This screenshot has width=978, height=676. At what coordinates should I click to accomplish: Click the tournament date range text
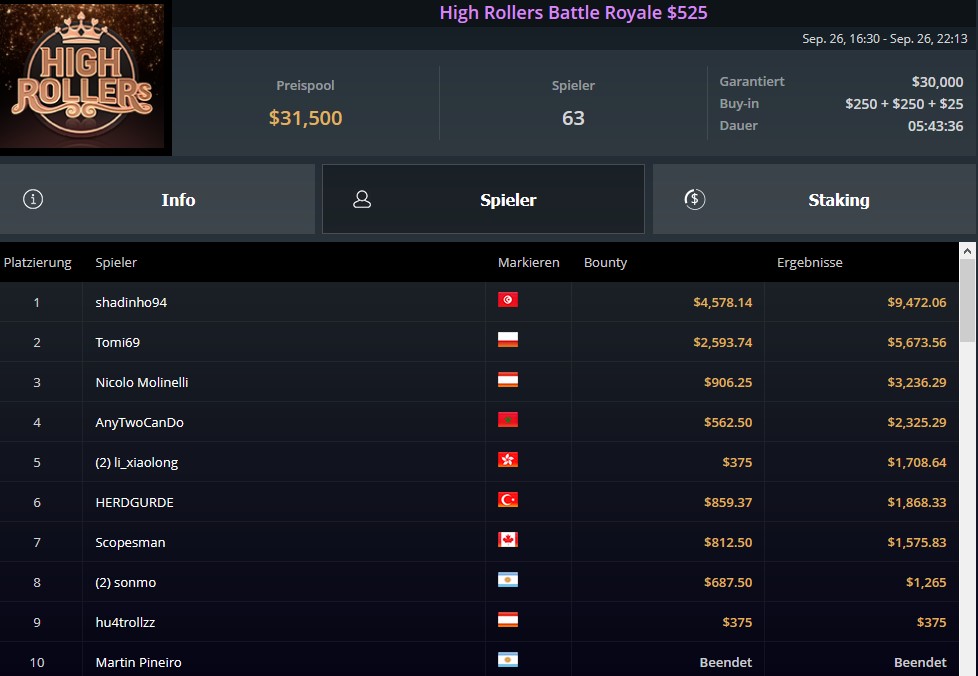pos(884,39)
